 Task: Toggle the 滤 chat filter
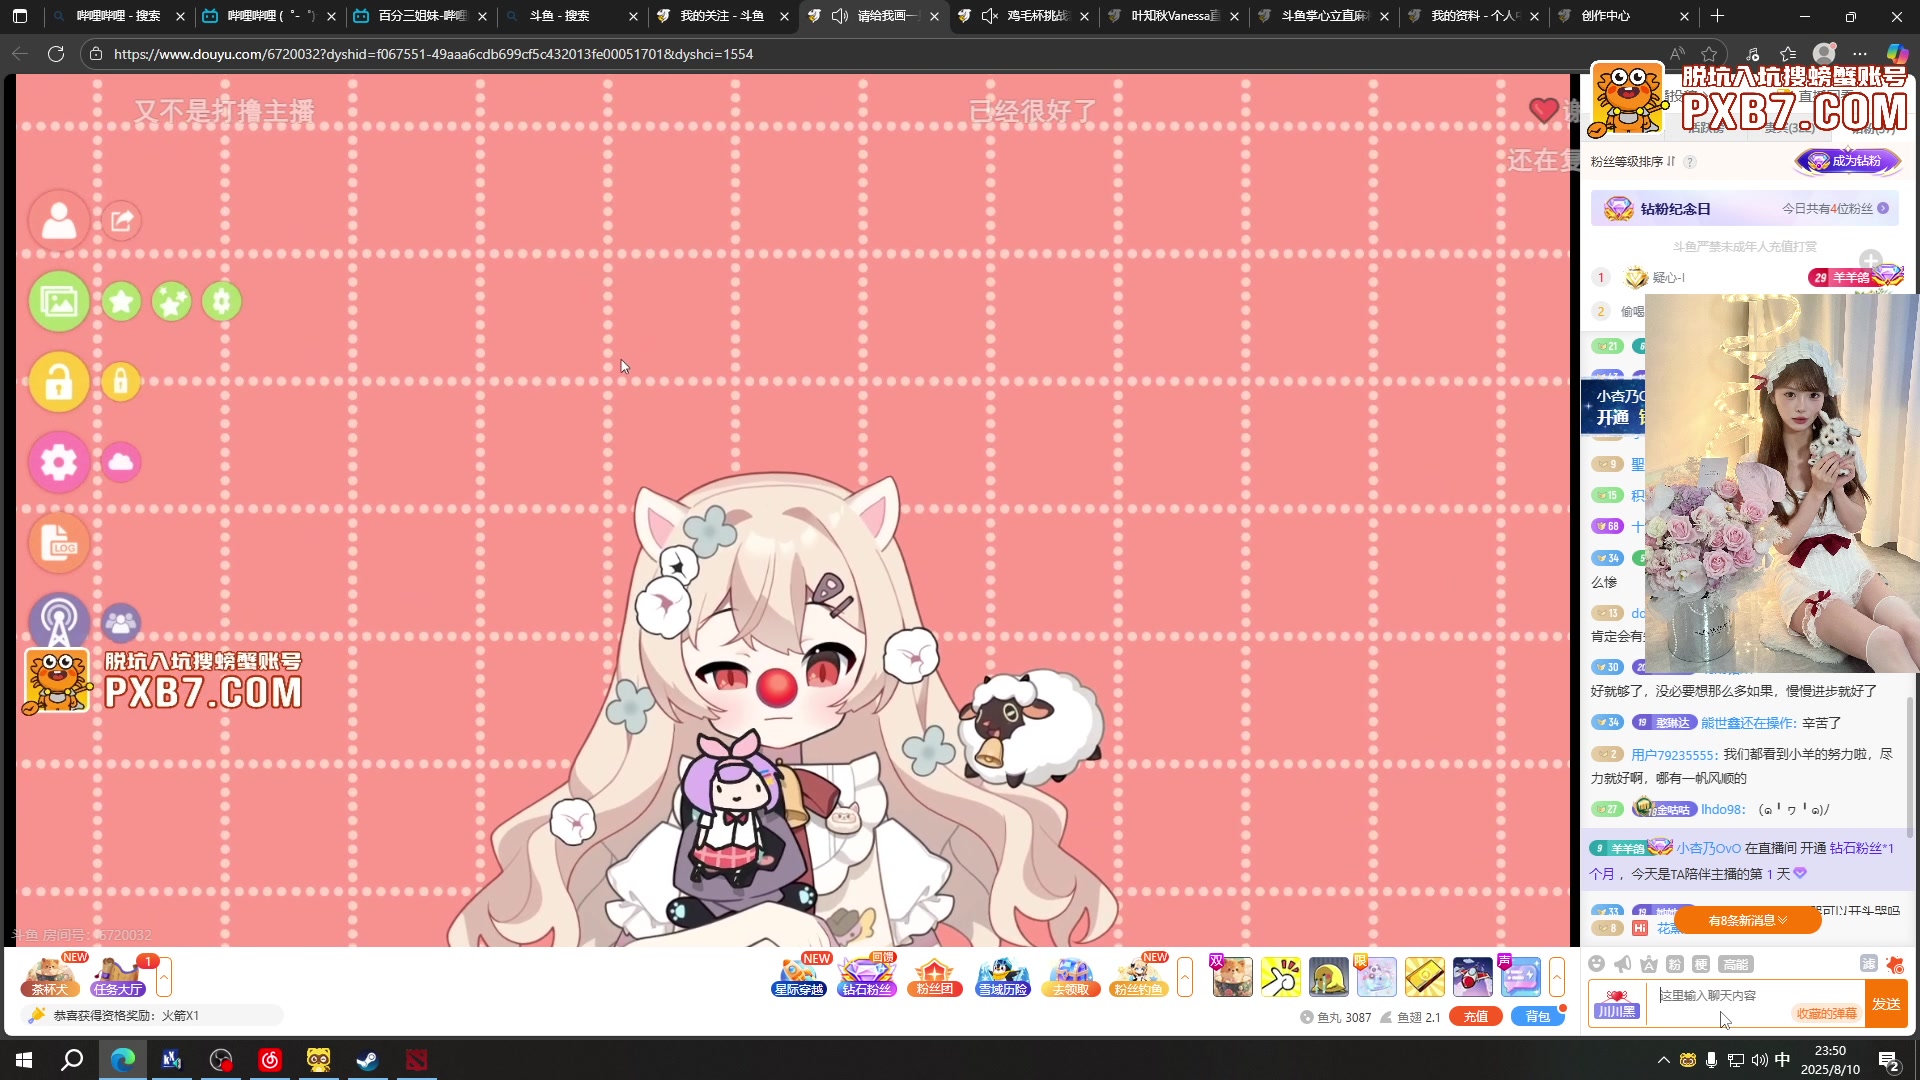(1868, 964)
